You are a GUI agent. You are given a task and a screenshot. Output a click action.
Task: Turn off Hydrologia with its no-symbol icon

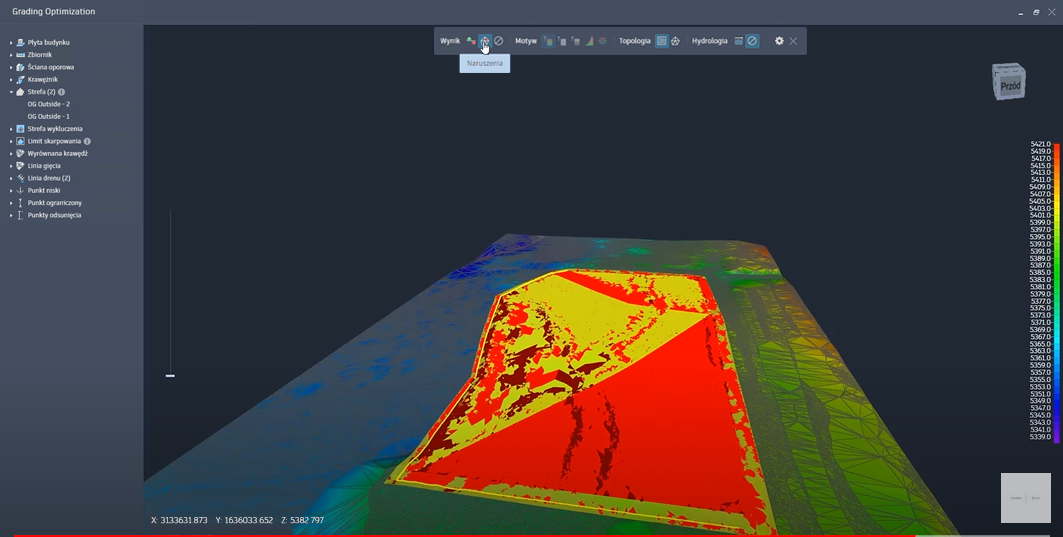pyautogui.click(x=752, y=41)
